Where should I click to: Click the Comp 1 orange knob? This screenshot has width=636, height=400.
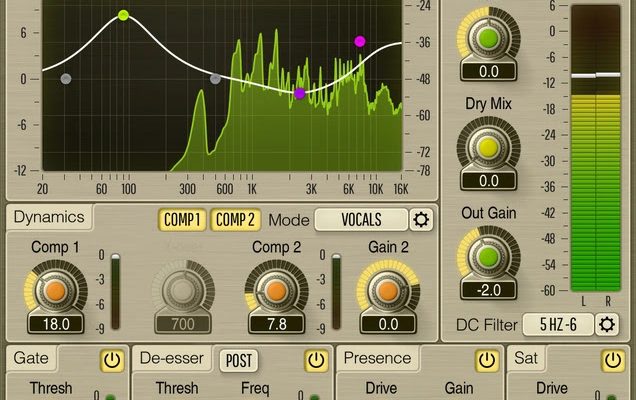click(56, 289)
